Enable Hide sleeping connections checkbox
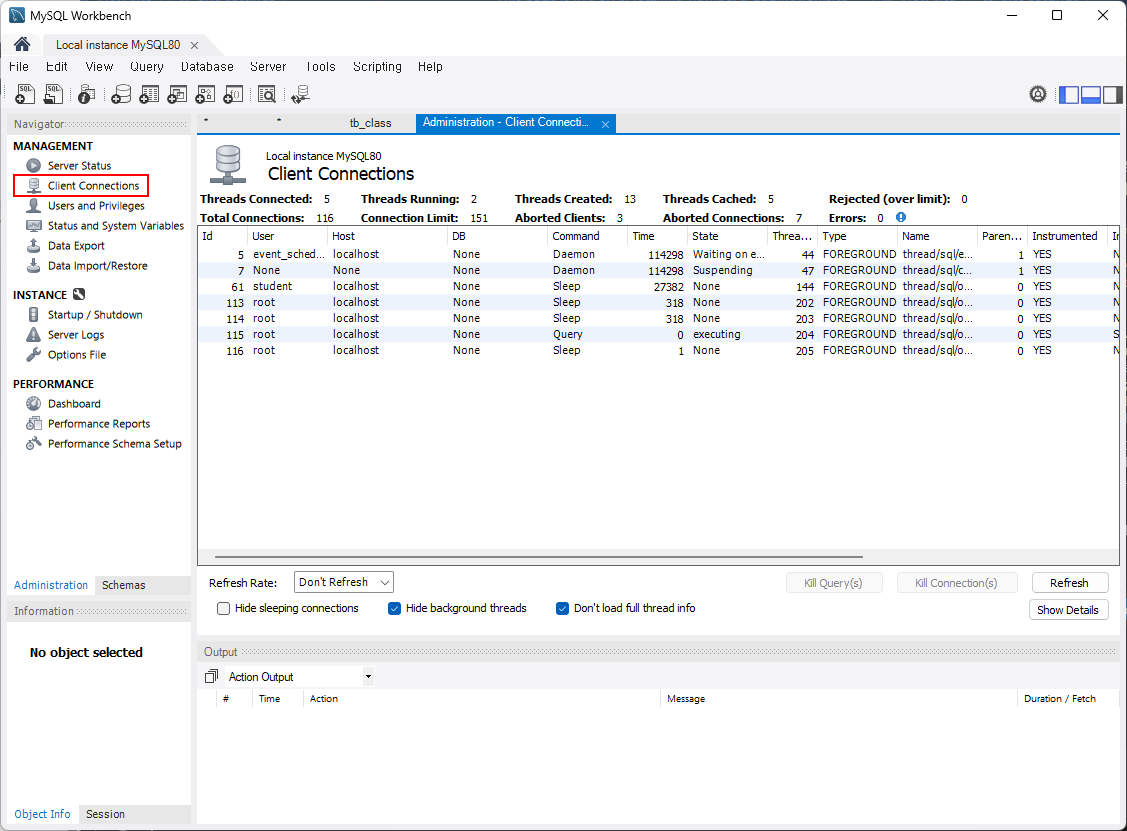 224,608
